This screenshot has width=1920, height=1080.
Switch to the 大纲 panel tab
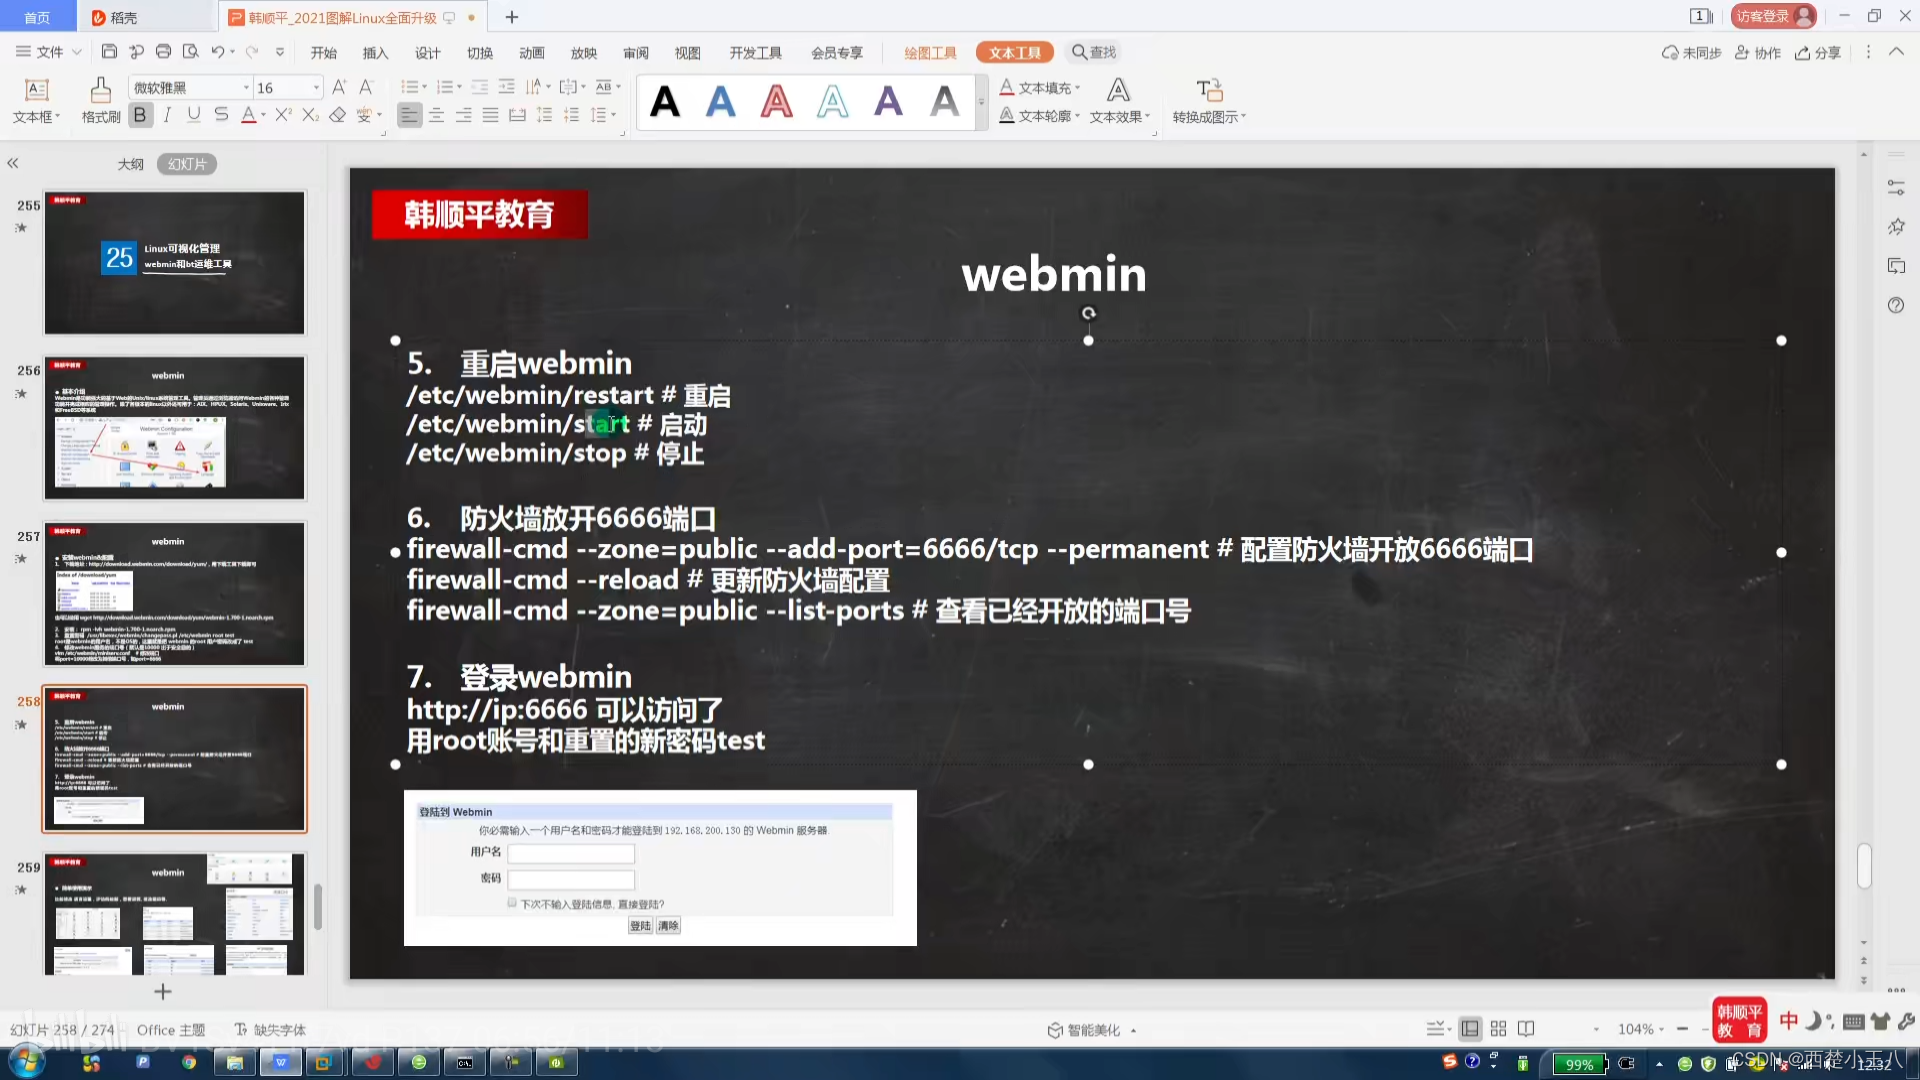pos(129,163)
